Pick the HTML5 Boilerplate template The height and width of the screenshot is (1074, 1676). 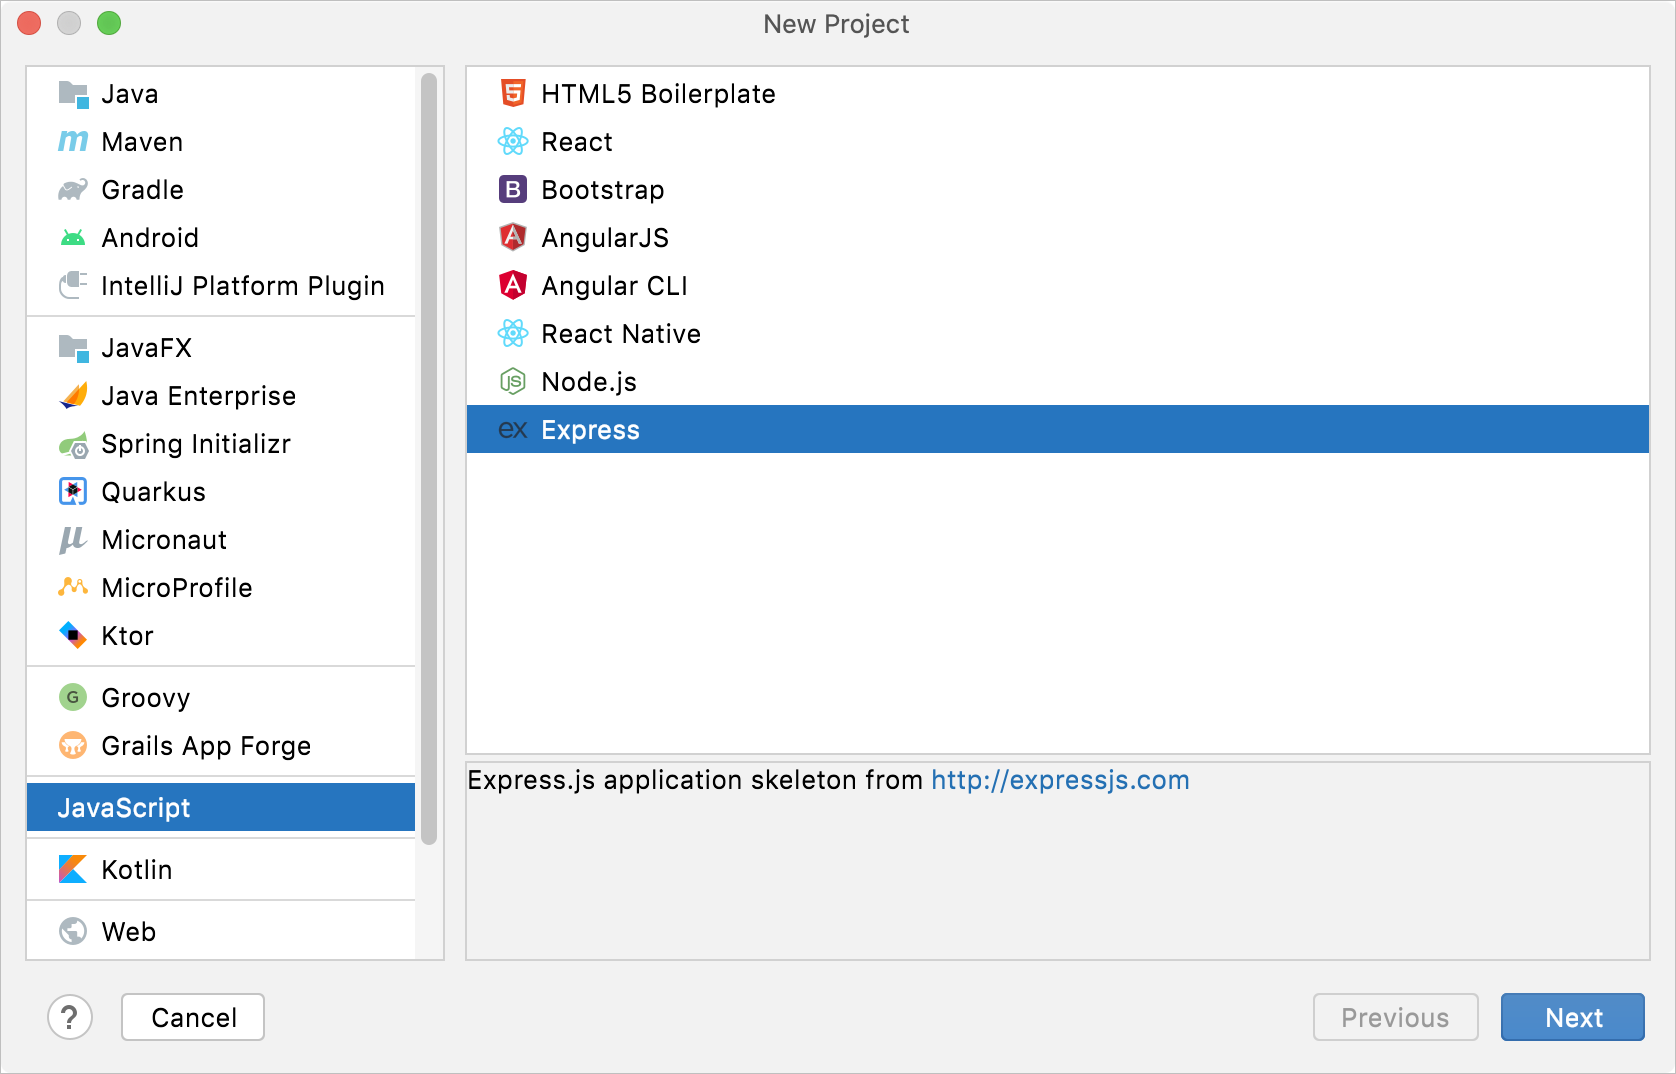point(1058,94)
